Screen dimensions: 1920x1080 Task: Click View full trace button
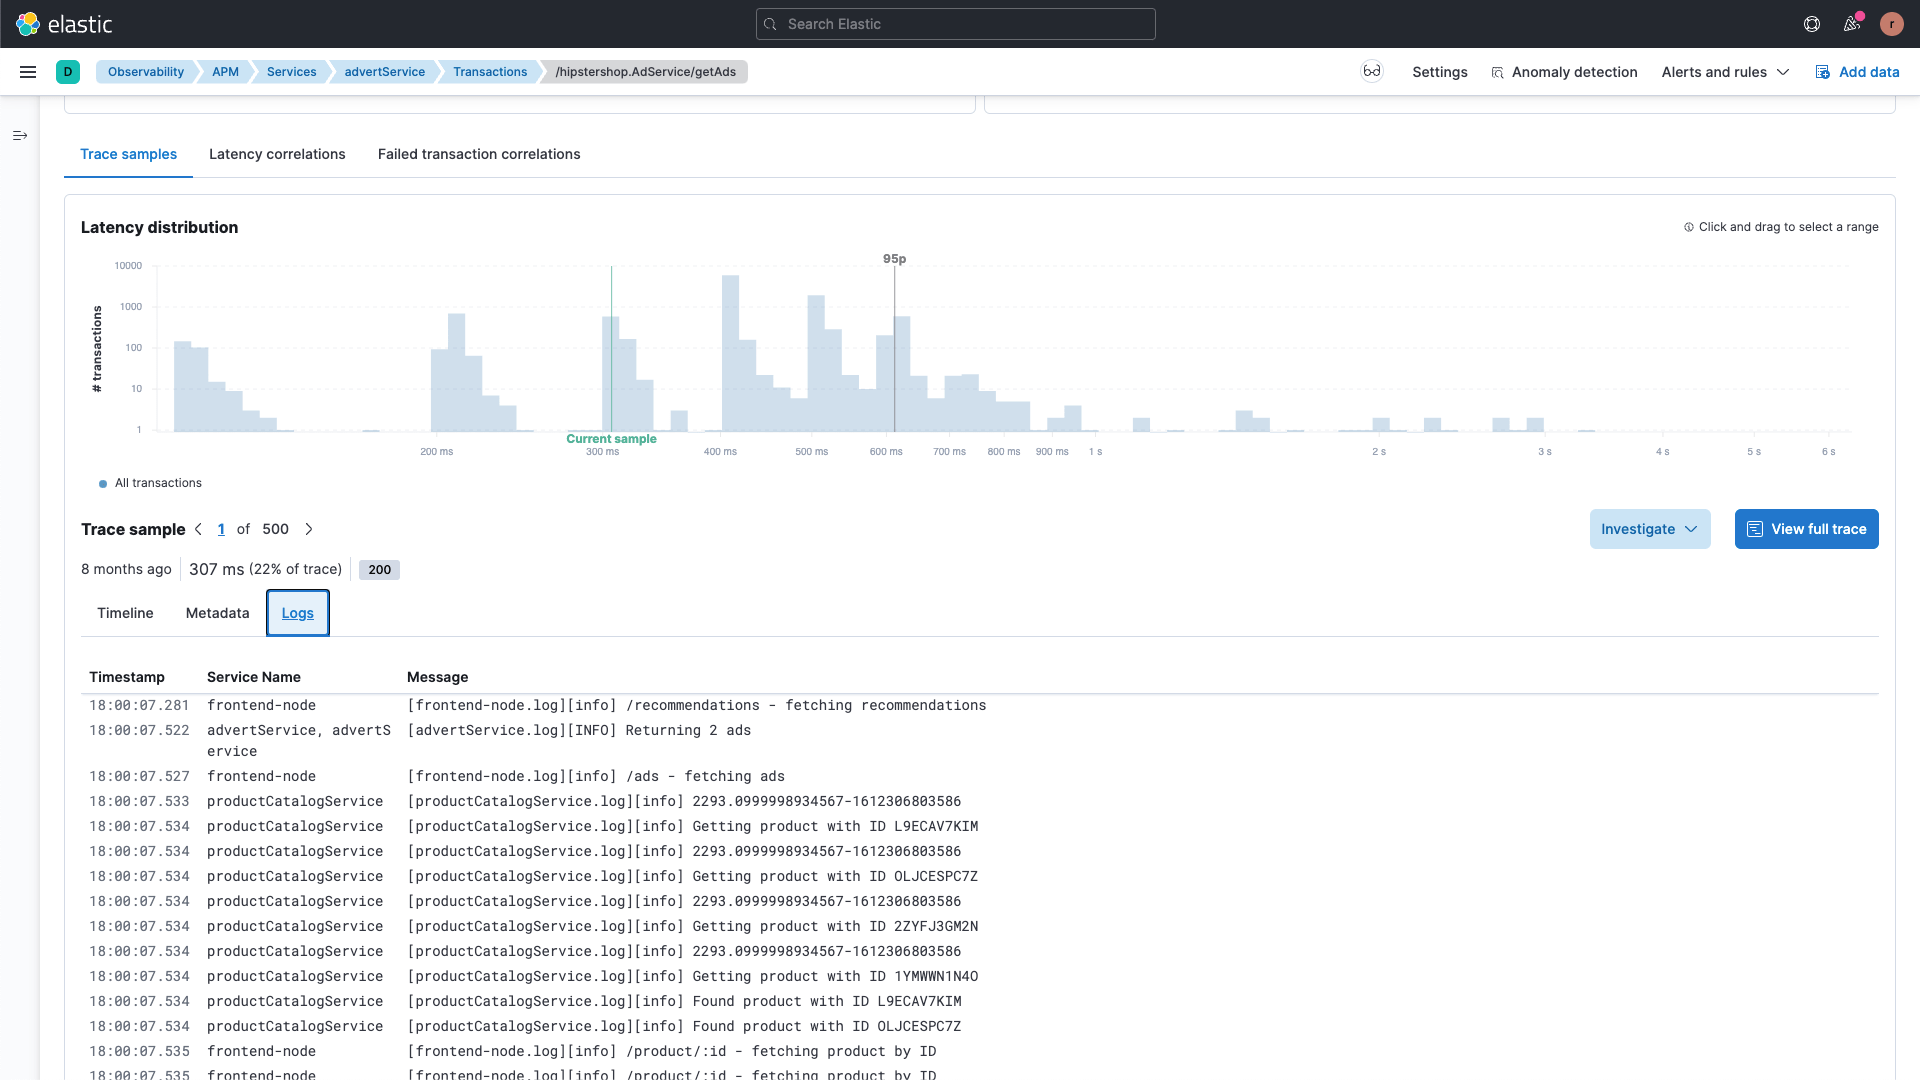click(x=1806, y=529)
